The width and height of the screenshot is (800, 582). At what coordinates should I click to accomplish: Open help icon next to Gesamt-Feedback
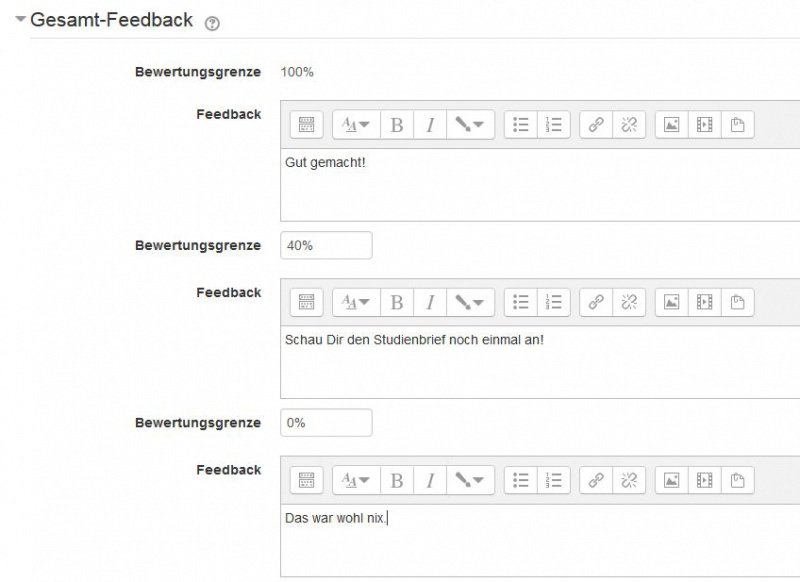[x=212, y=23]
